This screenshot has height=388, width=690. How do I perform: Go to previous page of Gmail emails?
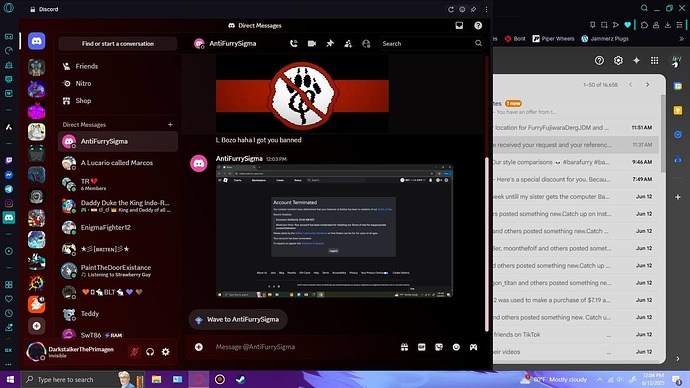(631, 84)
